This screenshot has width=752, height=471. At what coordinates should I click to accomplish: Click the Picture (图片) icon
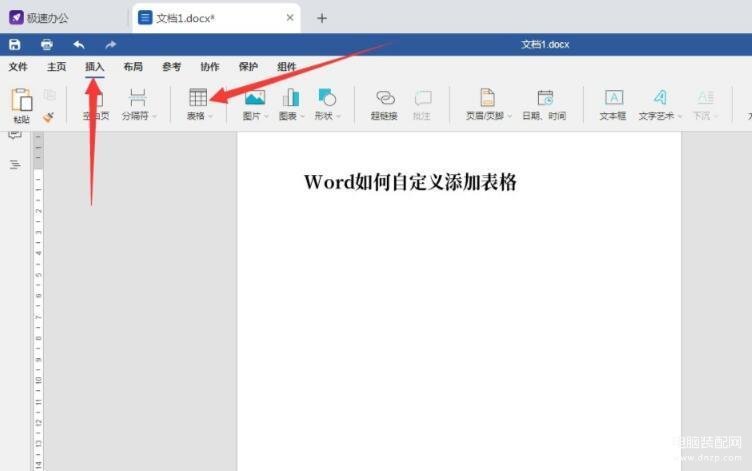255,98
